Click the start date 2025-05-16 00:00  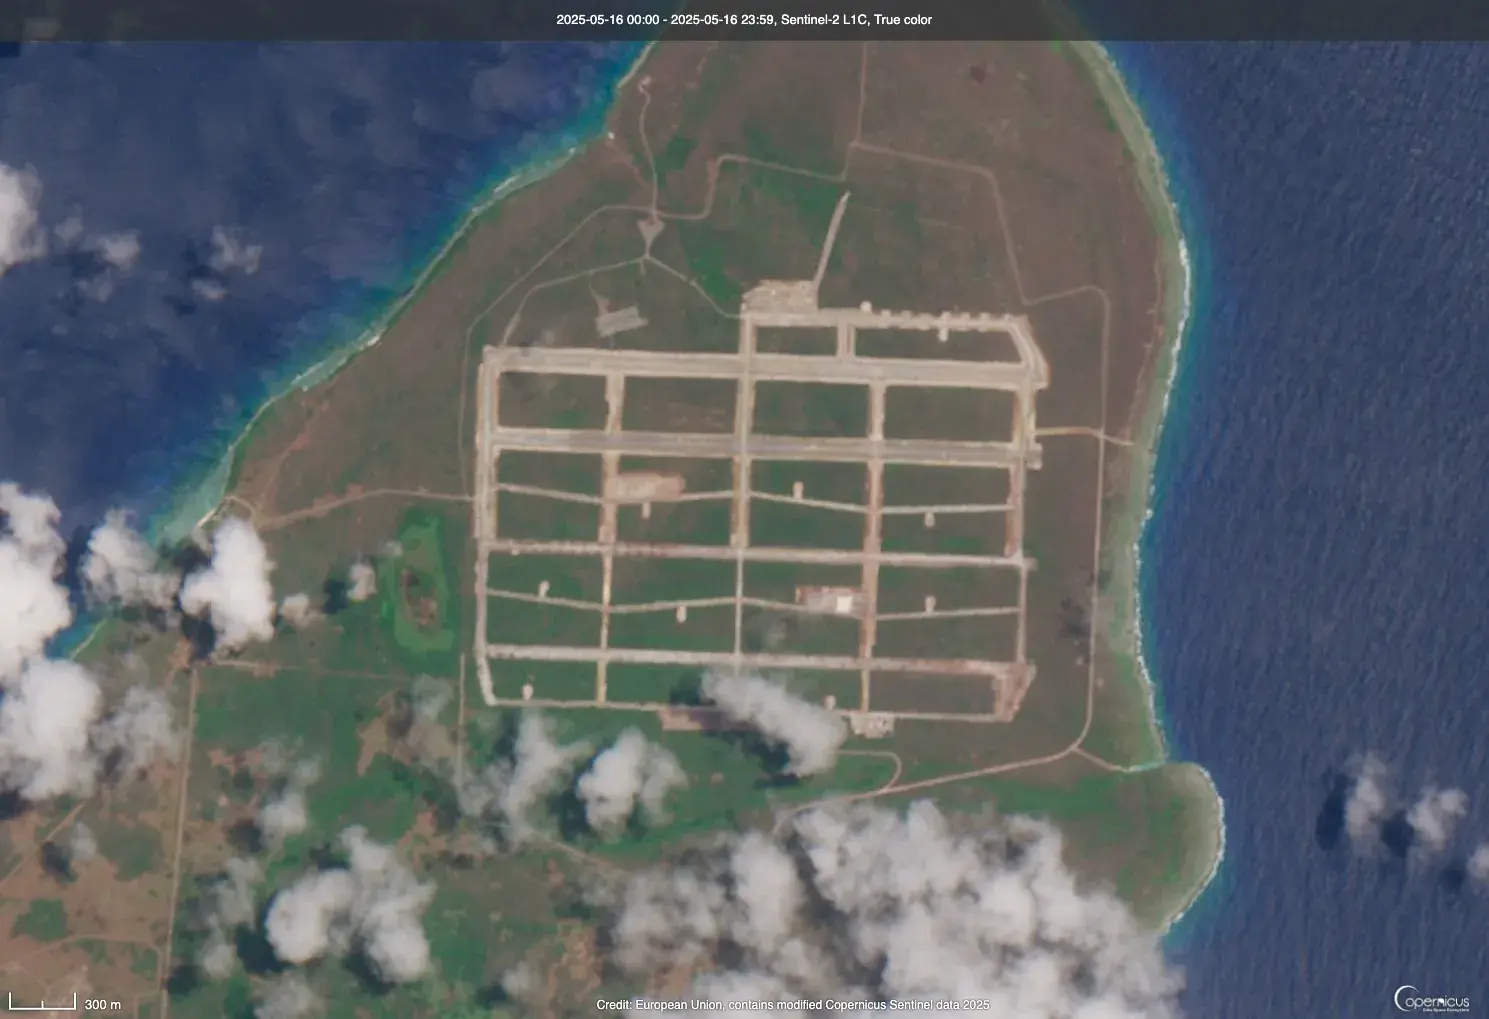click(607, 20)
